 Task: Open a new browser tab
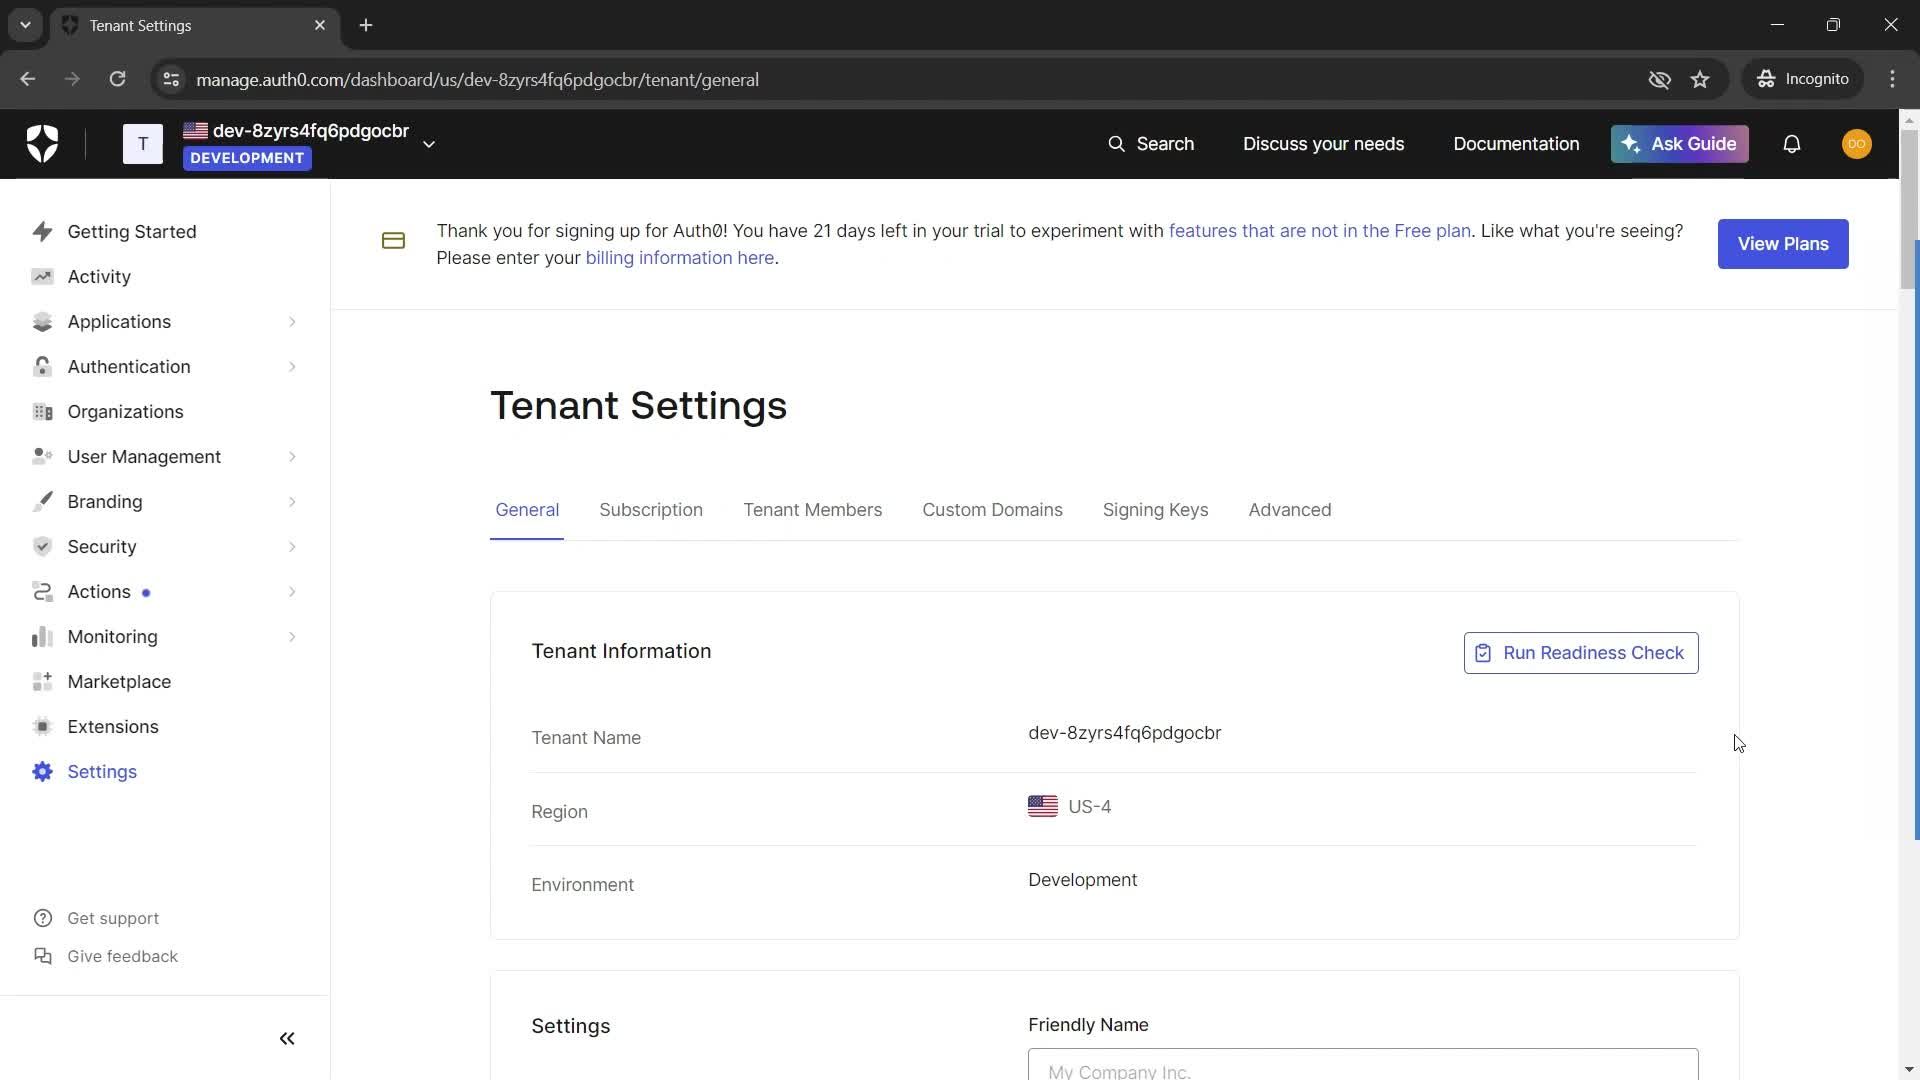(366, 25)
